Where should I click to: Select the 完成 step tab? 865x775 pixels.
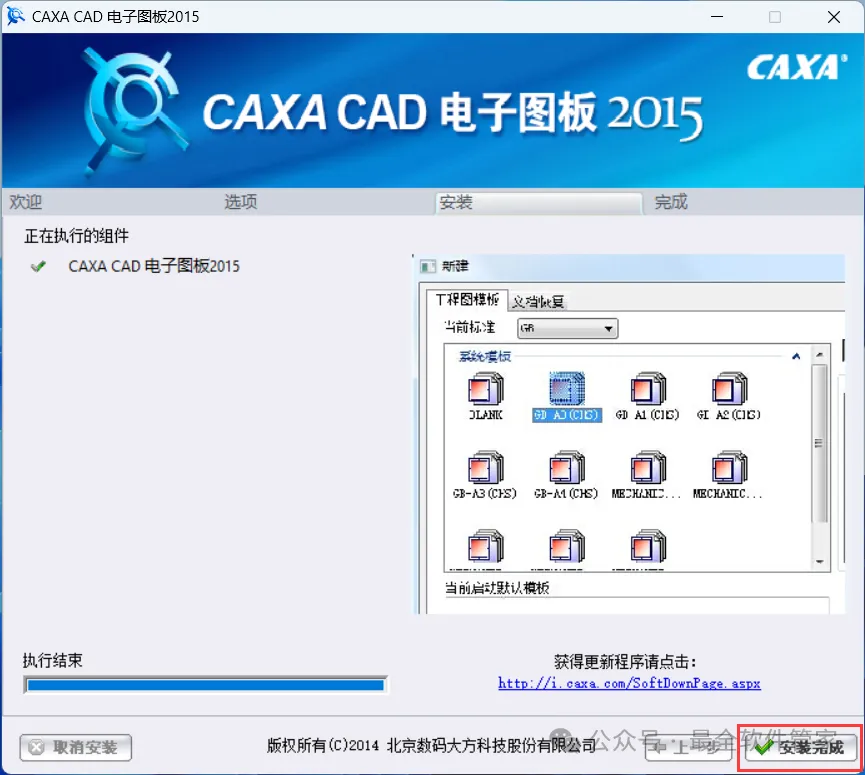(x=671, y=202)
